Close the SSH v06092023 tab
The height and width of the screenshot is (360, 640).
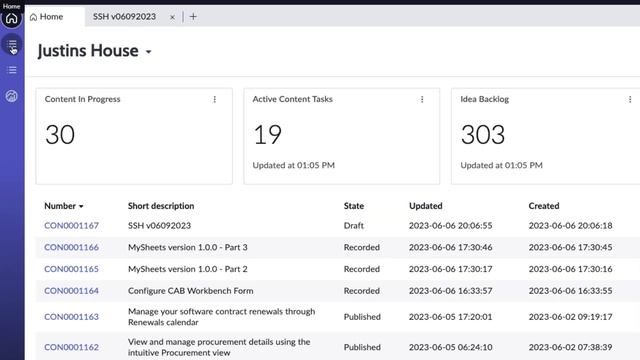172,17
